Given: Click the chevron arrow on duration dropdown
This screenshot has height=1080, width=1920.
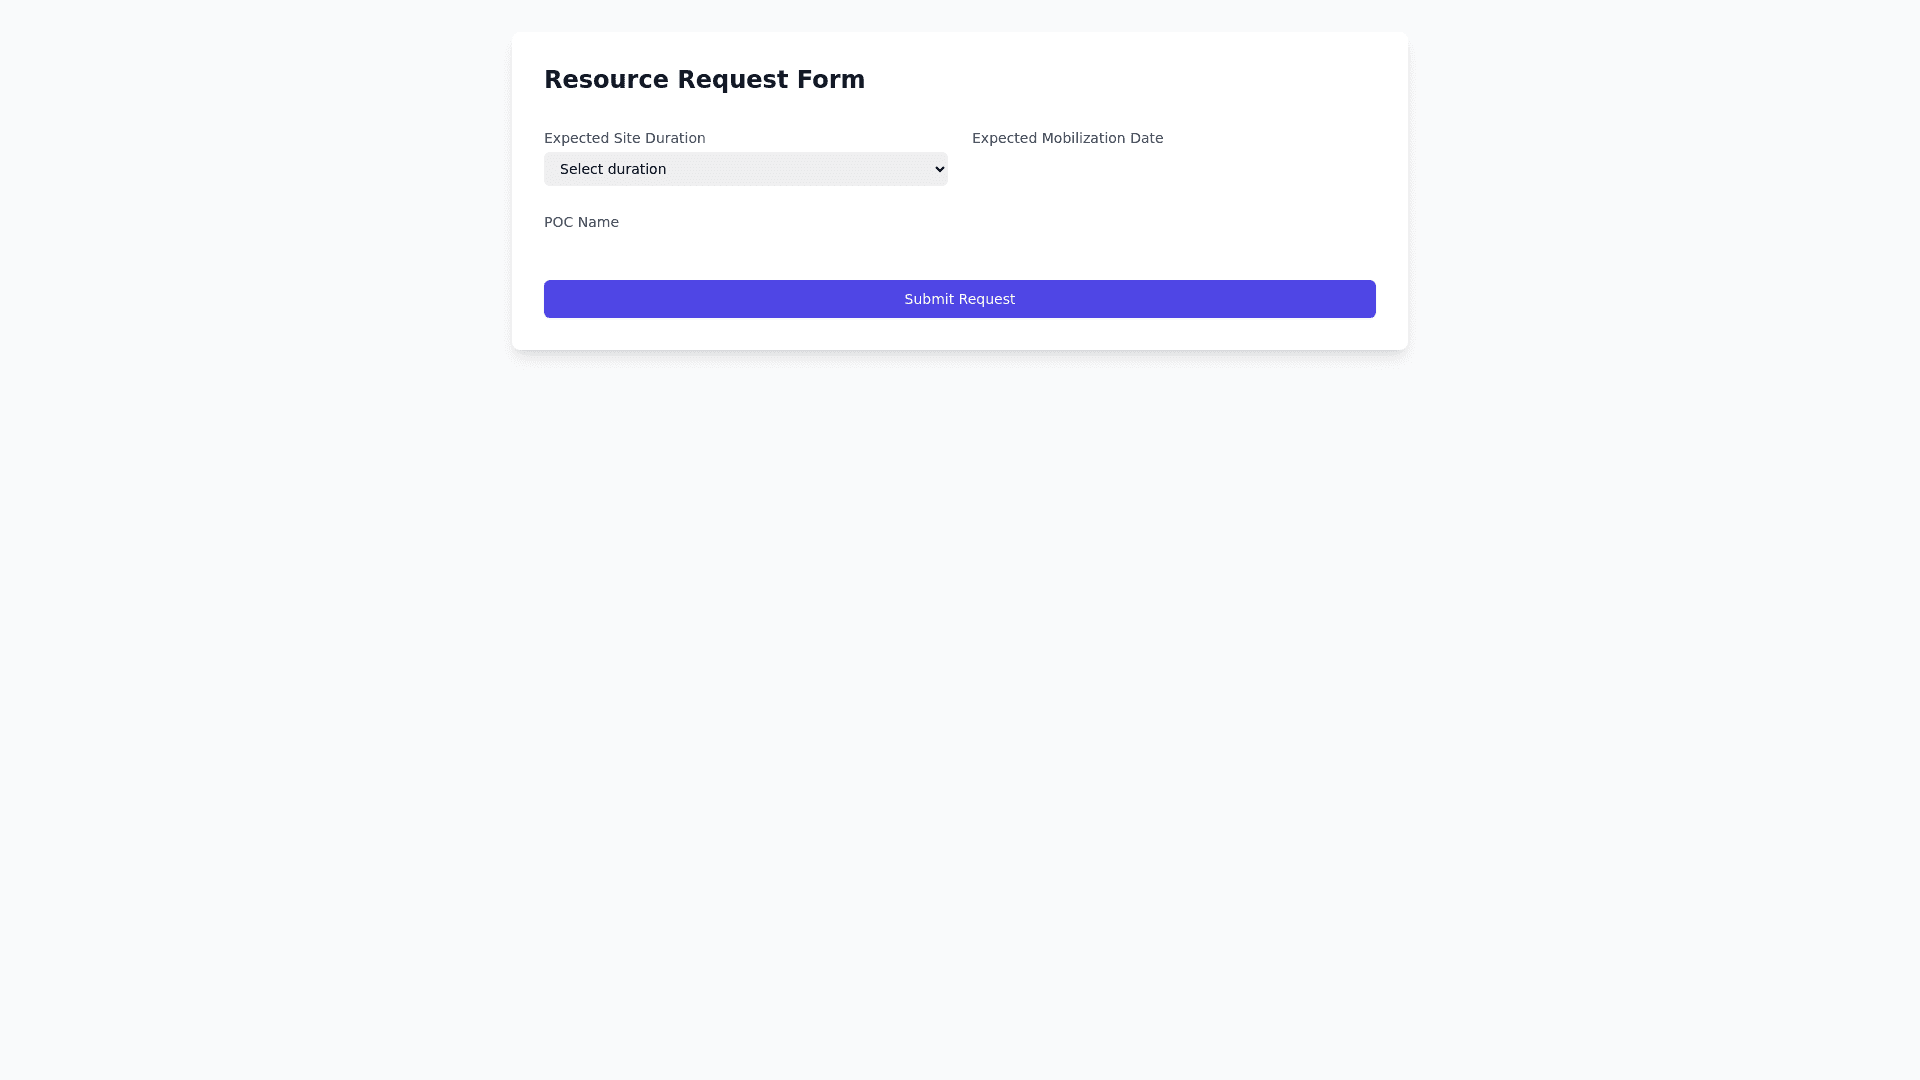Looking at the screenshot, I should click(939, 169).
